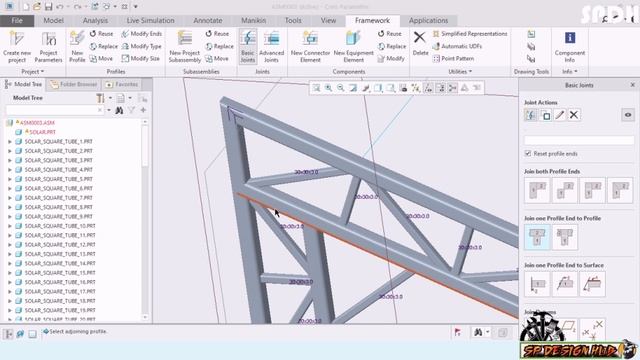Select third Join both Profile Ends option
This screenshot has height=360, width=640.
[593, 190]
